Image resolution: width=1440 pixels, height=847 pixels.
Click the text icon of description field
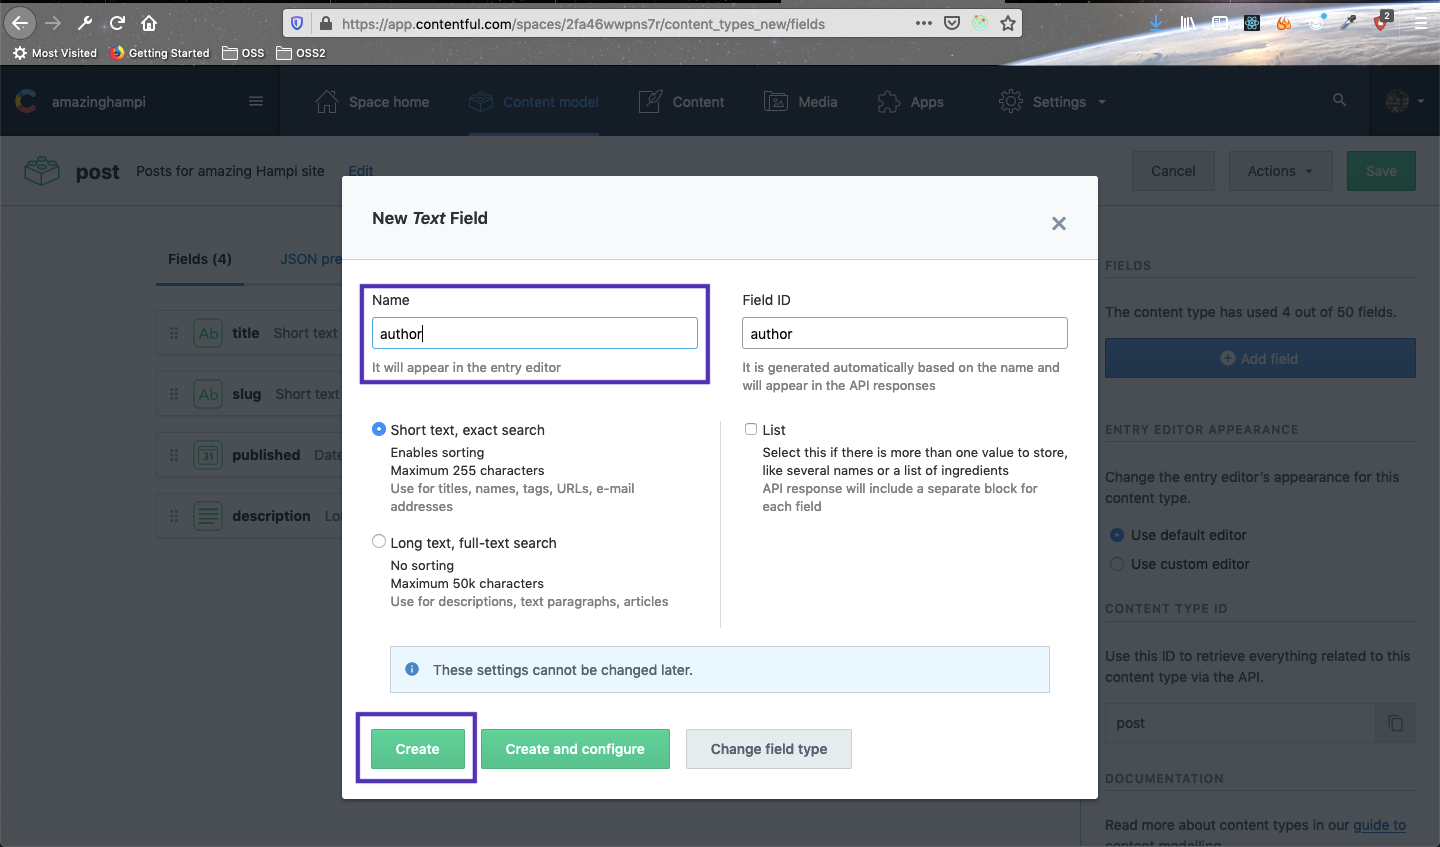[208, 516]
